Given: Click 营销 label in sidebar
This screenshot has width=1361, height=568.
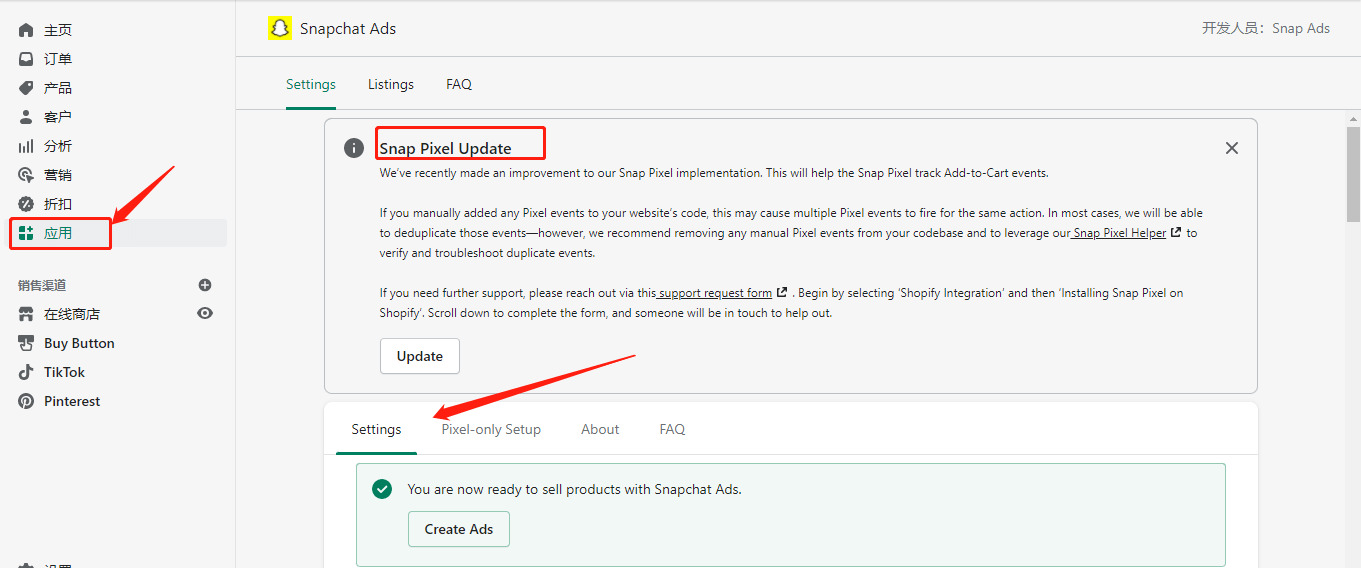Looking at the screenshot, I should click(58, 175).
